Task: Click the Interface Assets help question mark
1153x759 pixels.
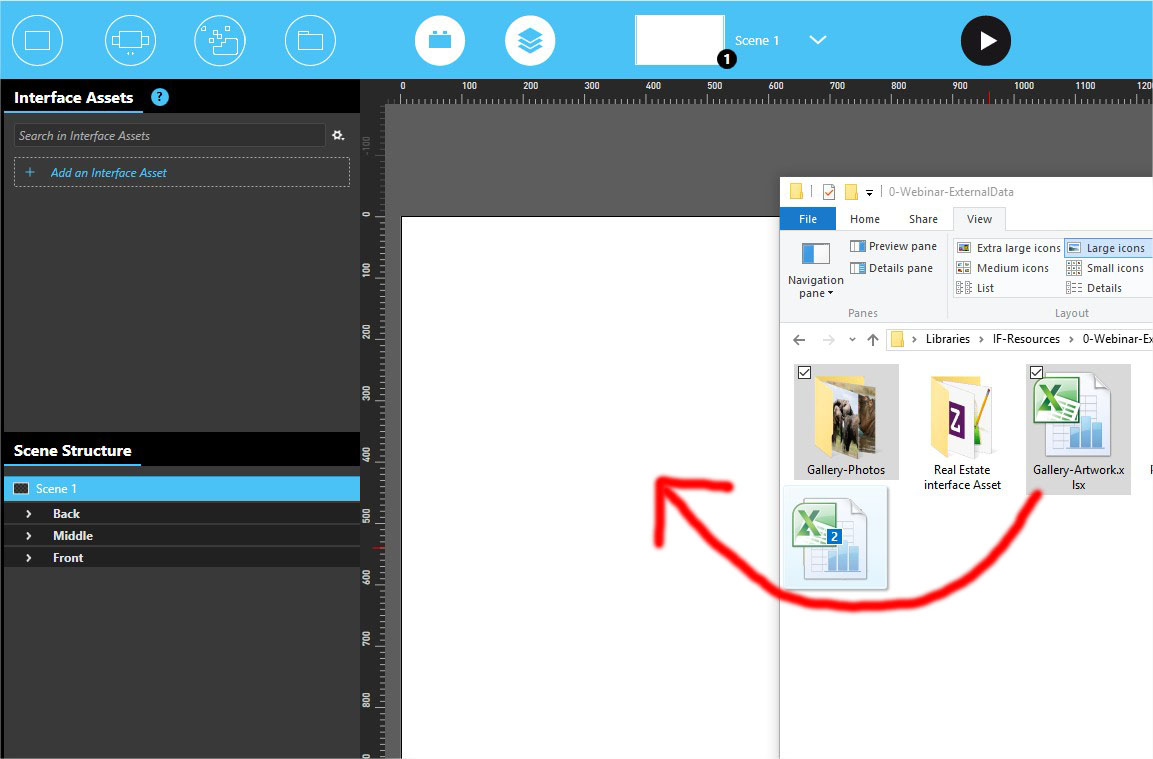Action: [160, 97]
